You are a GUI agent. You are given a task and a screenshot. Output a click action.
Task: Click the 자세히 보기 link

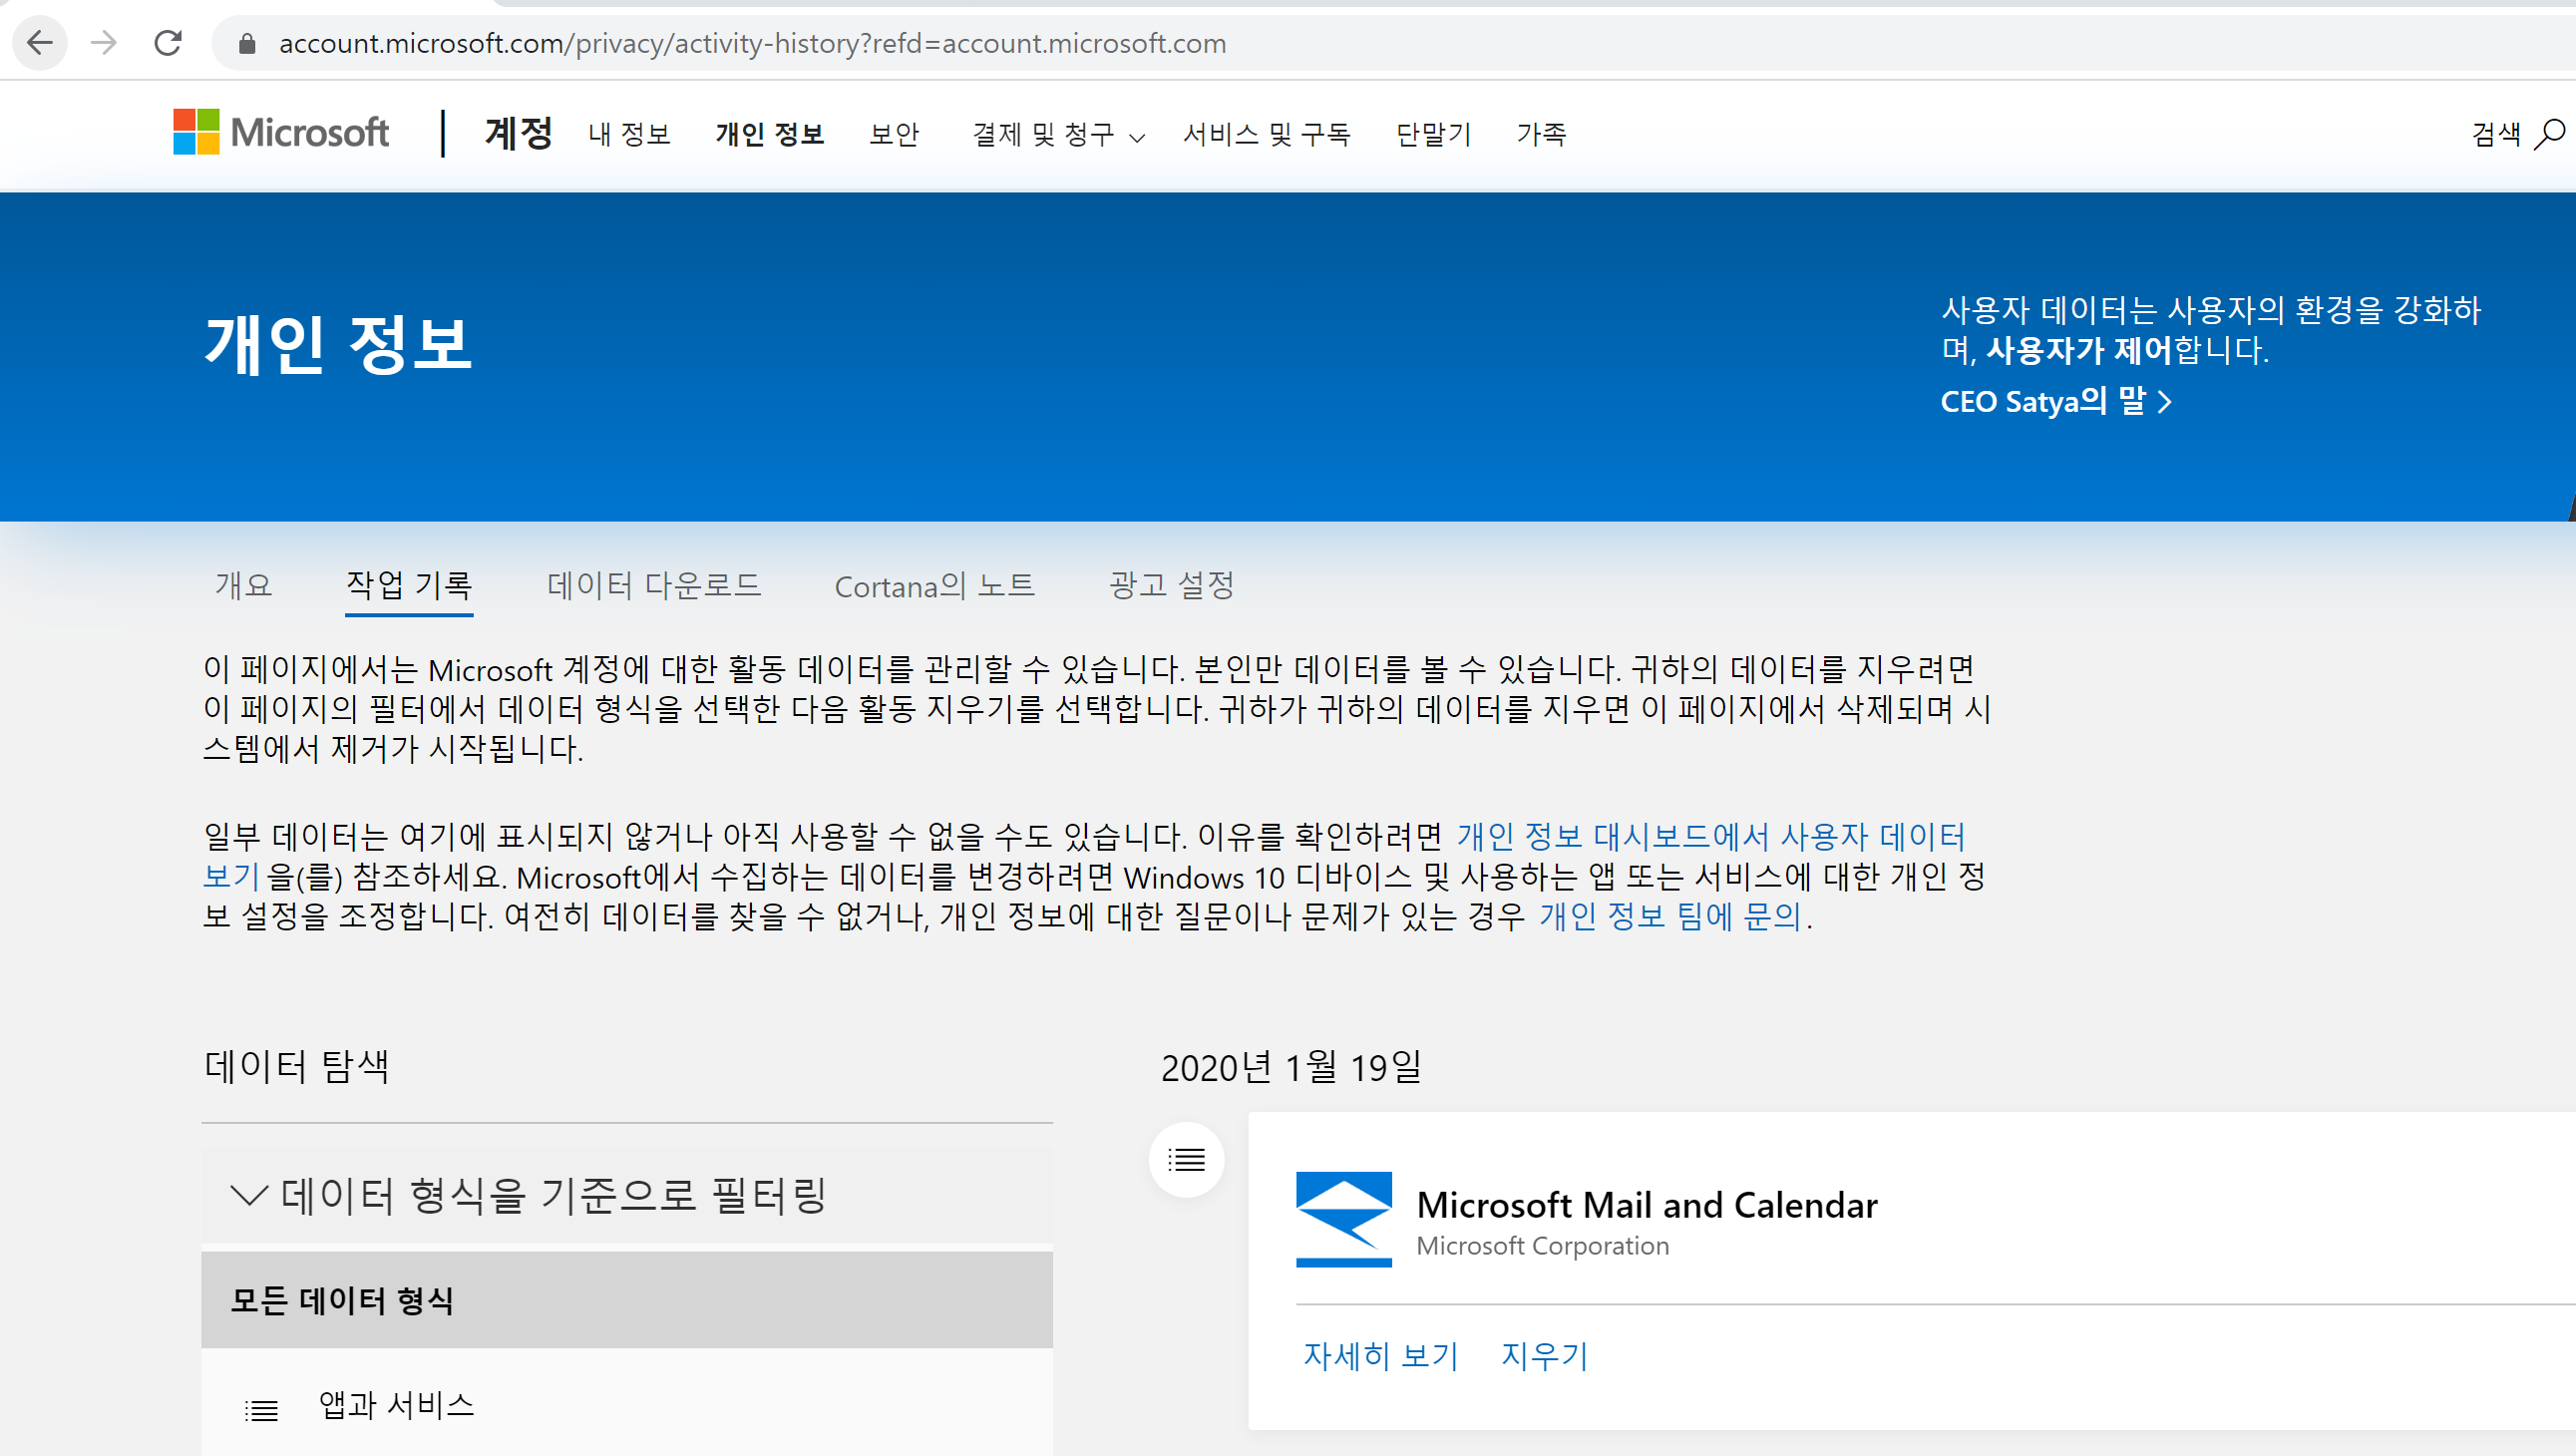(1380, 1355)
